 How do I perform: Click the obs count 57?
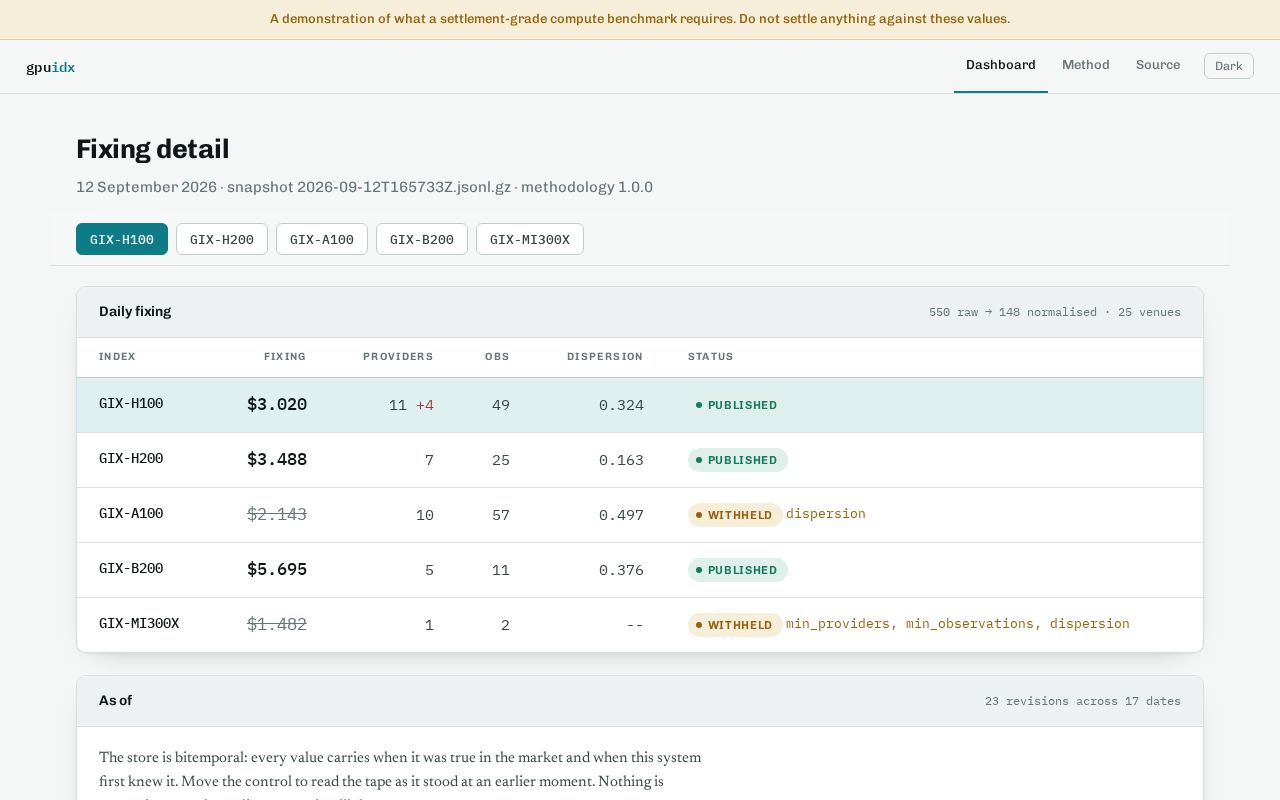point(501,515)
